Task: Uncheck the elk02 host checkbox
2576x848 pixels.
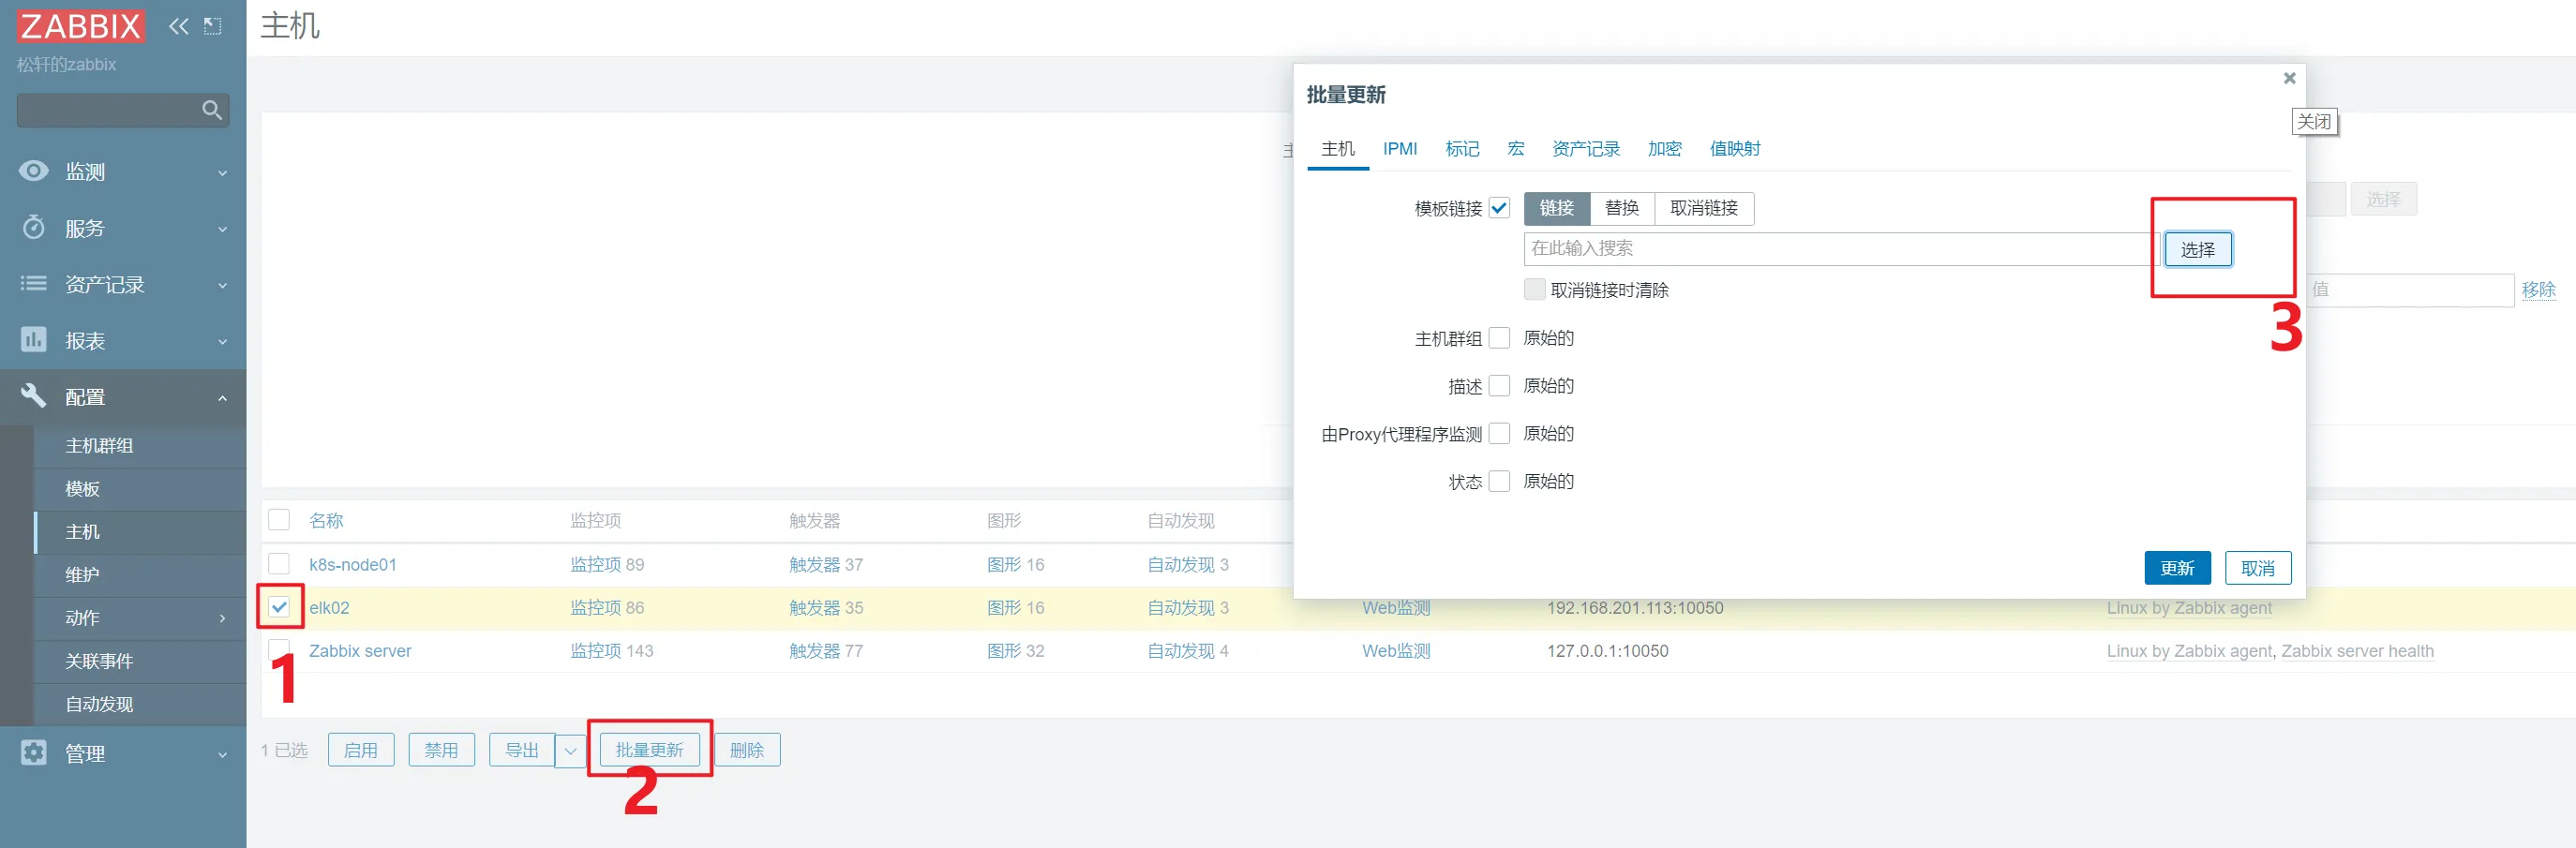Action: pyautogui.click(x=279, y=607)
